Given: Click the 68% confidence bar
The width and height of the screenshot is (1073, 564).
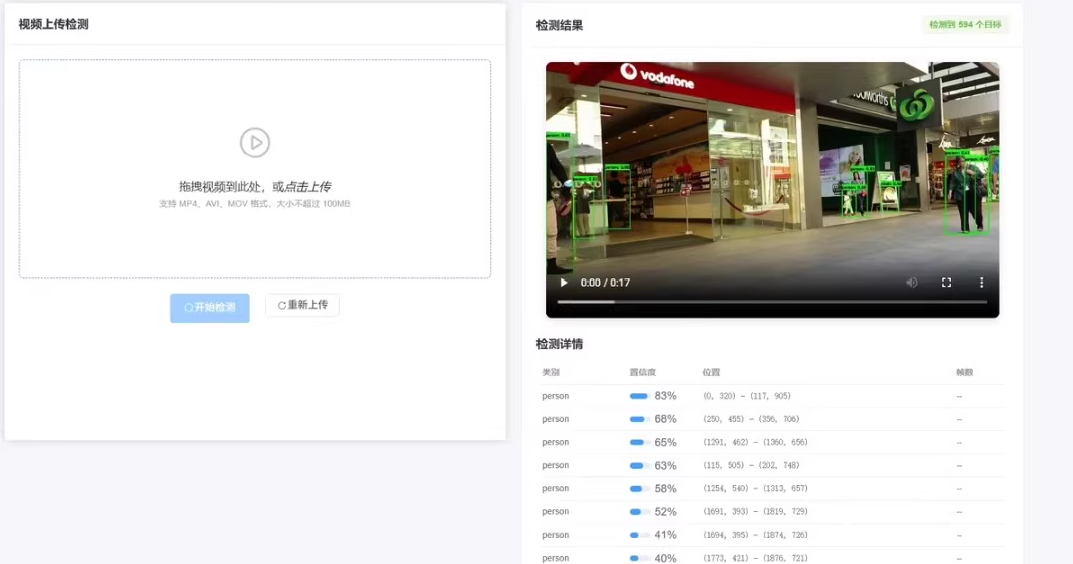Looking at the screenshot, I should [639, 419].
